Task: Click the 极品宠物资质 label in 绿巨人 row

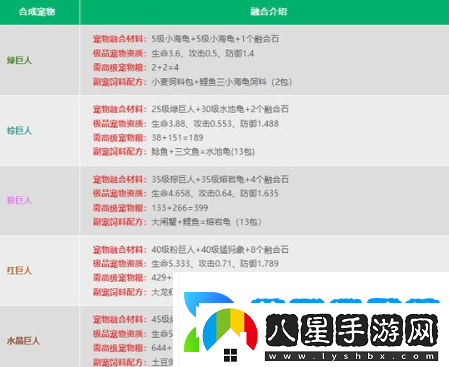Action: click(x=119, y=53)
